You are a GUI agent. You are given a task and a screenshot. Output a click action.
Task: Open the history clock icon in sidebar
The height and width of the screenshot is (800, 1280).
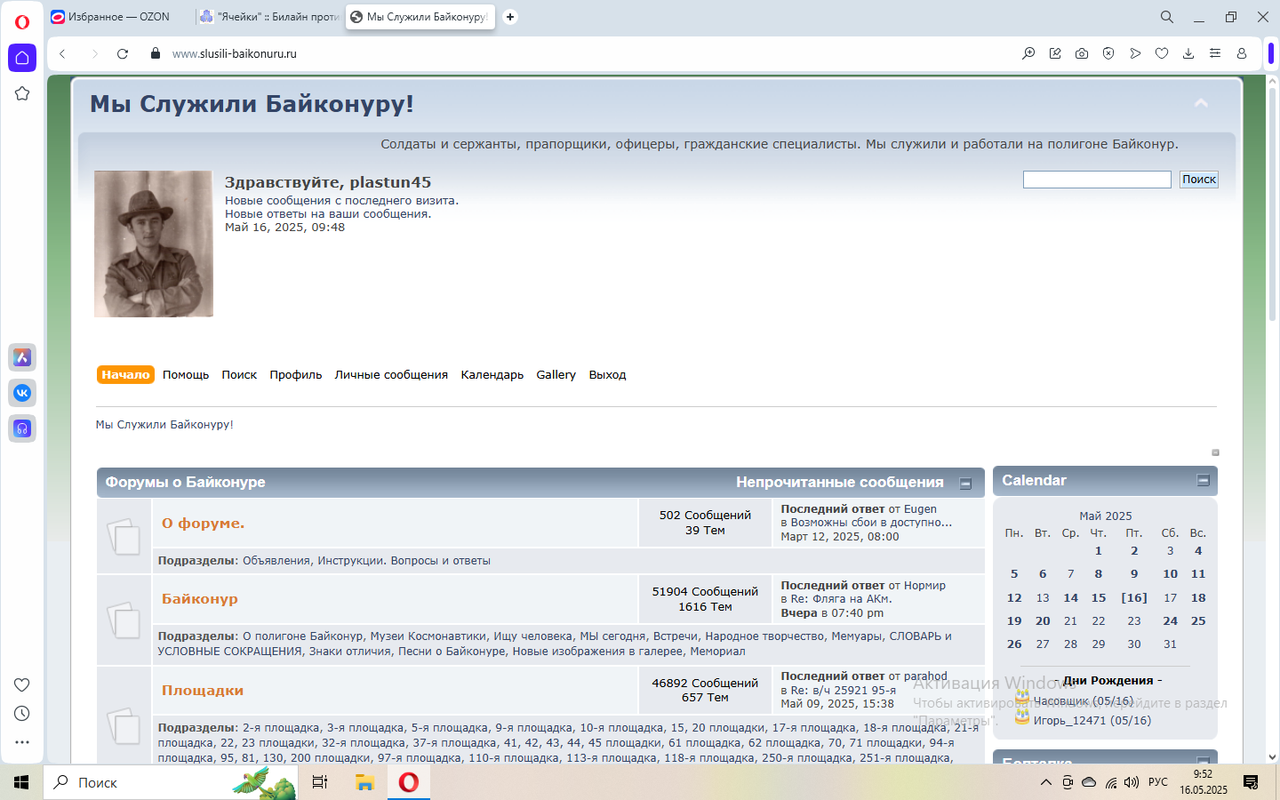(x=22, y=714)
